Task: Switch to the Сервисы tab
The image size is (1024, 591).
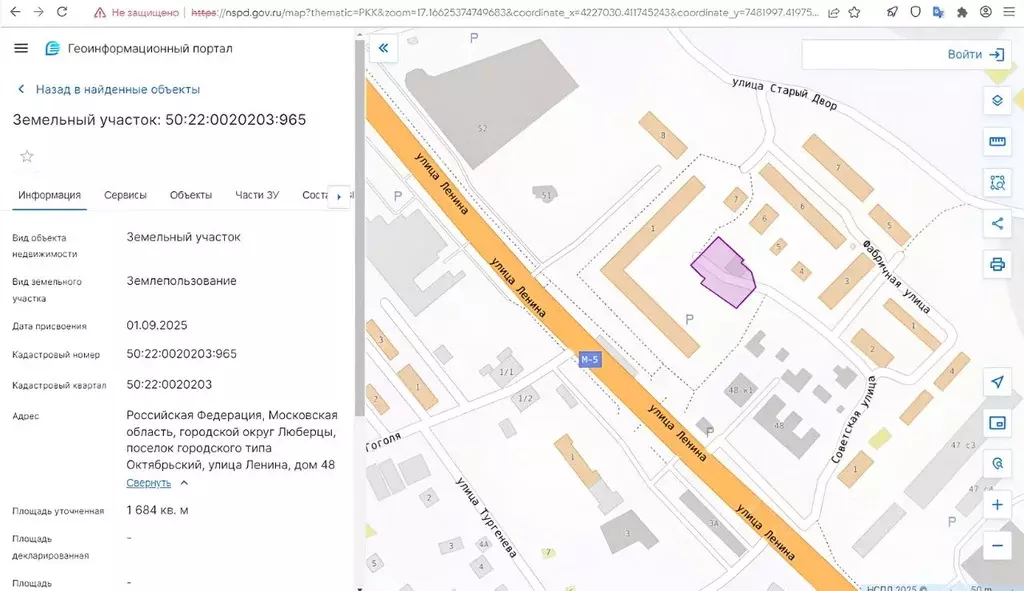Action: 125,195
